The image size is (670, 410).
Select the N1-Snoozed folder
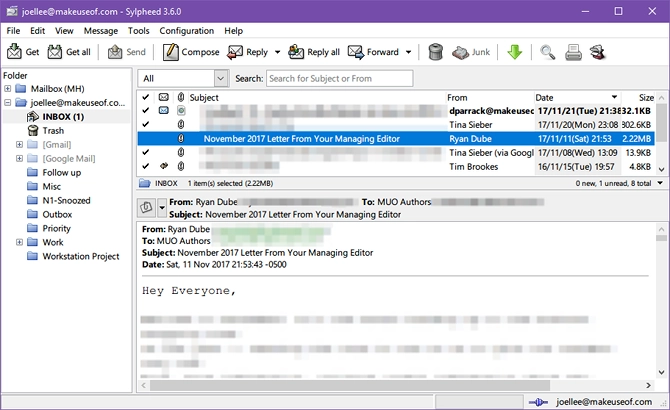click(x=66, y=200)
